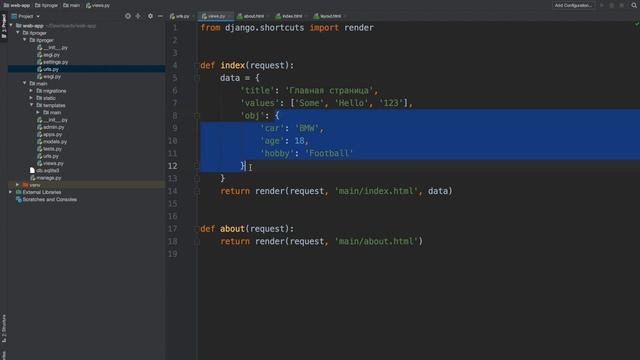Image resolution: width=640 pixels, height=360 pixels.
Task: Fold the about function at line 17
Action: pyautogui.click(x=197, y=229)
